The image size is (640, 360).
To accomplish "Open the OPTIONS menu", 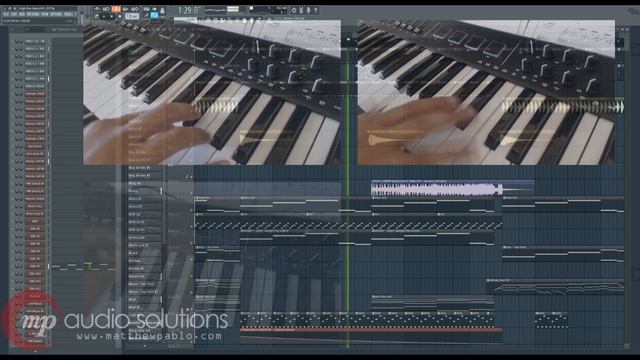I will pyautogui.click(x=56, y=14).
